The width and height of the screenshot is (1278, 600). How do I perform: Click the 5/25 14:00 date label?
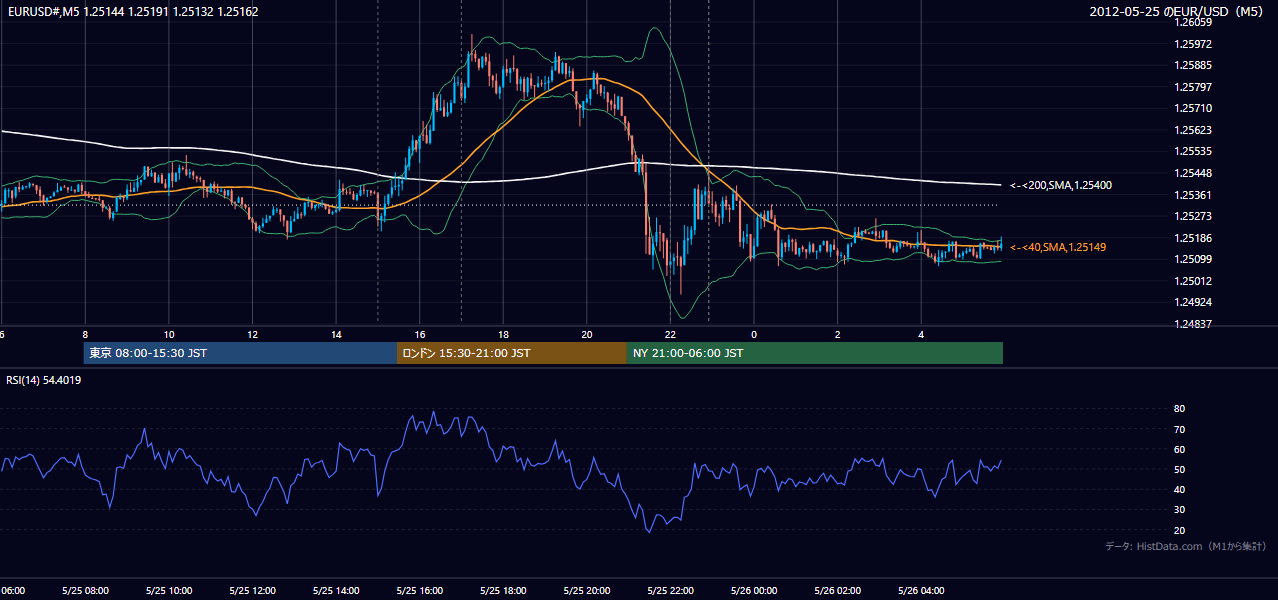(x=336, y=591)
